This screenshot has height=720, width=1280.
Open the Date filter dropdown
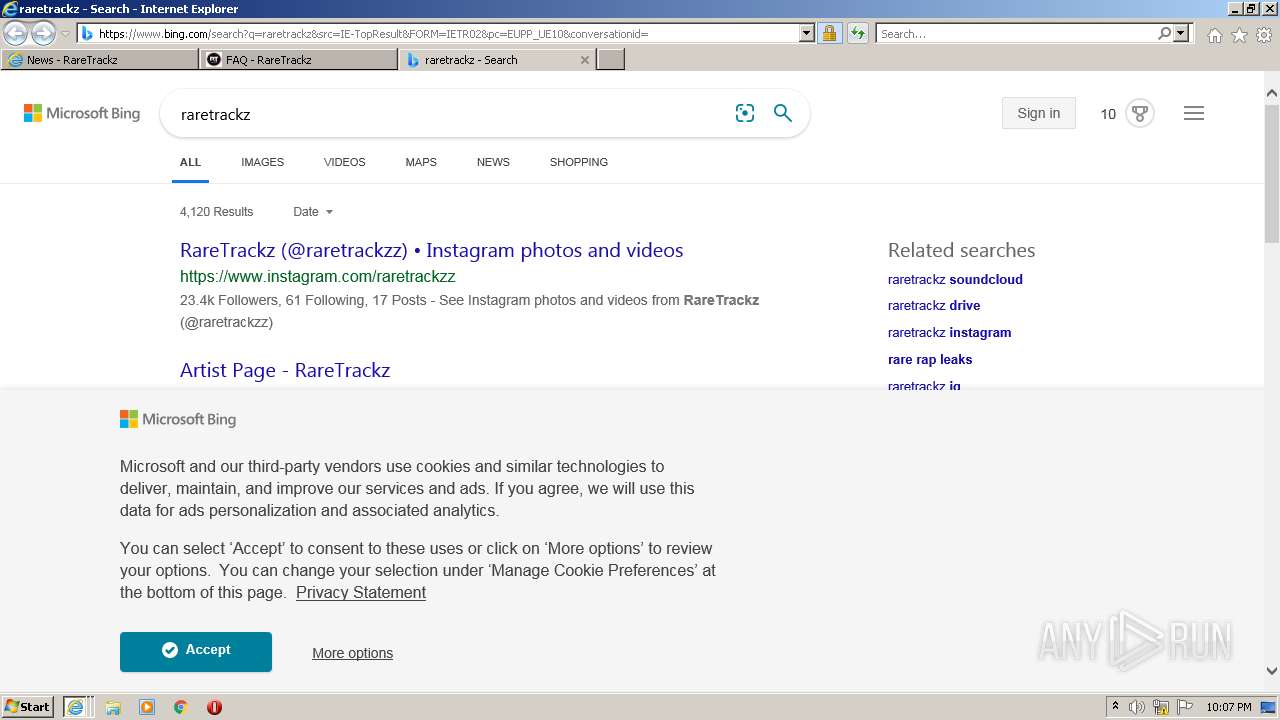point(313,212)
